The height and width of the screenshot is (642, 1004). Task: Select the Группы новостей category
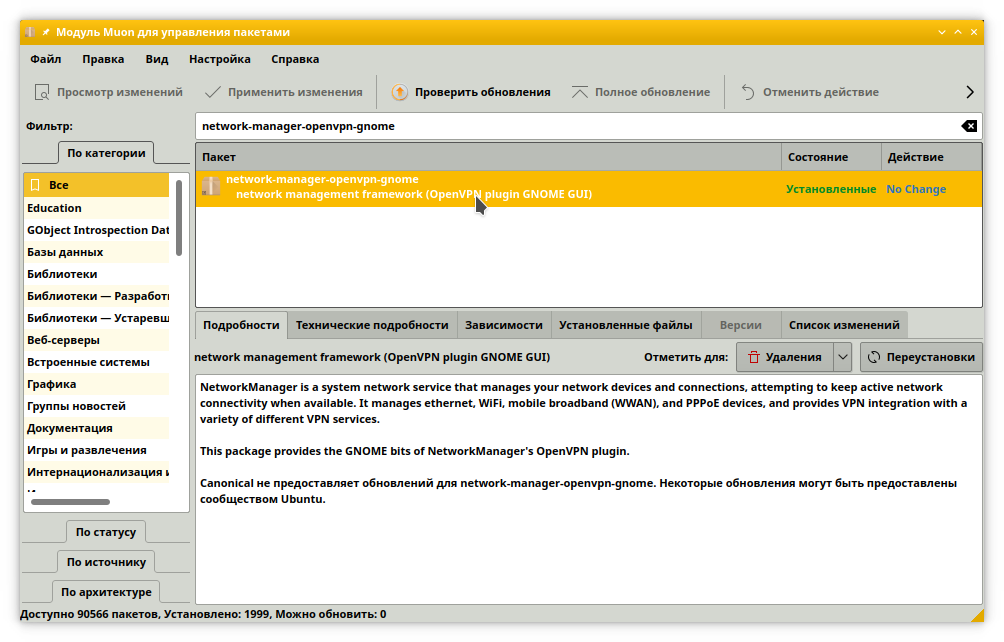click(97, 406)
